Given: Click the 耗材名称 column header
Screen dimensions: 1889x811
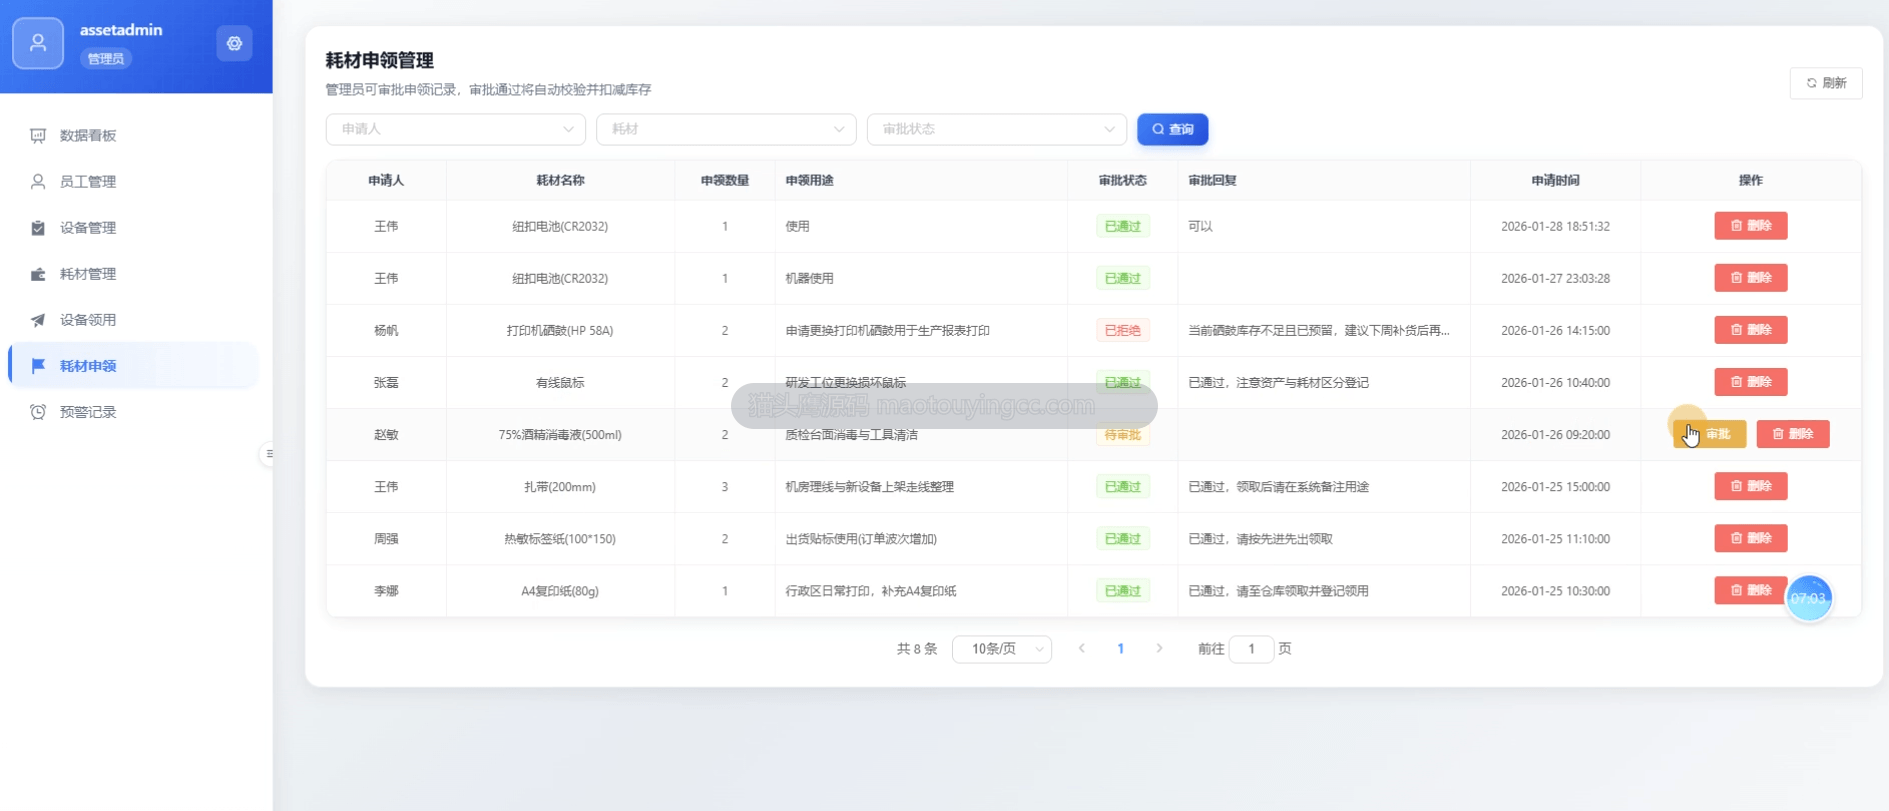Looking at the screenshot, I should pyautogui.click(x=560, y=181).
